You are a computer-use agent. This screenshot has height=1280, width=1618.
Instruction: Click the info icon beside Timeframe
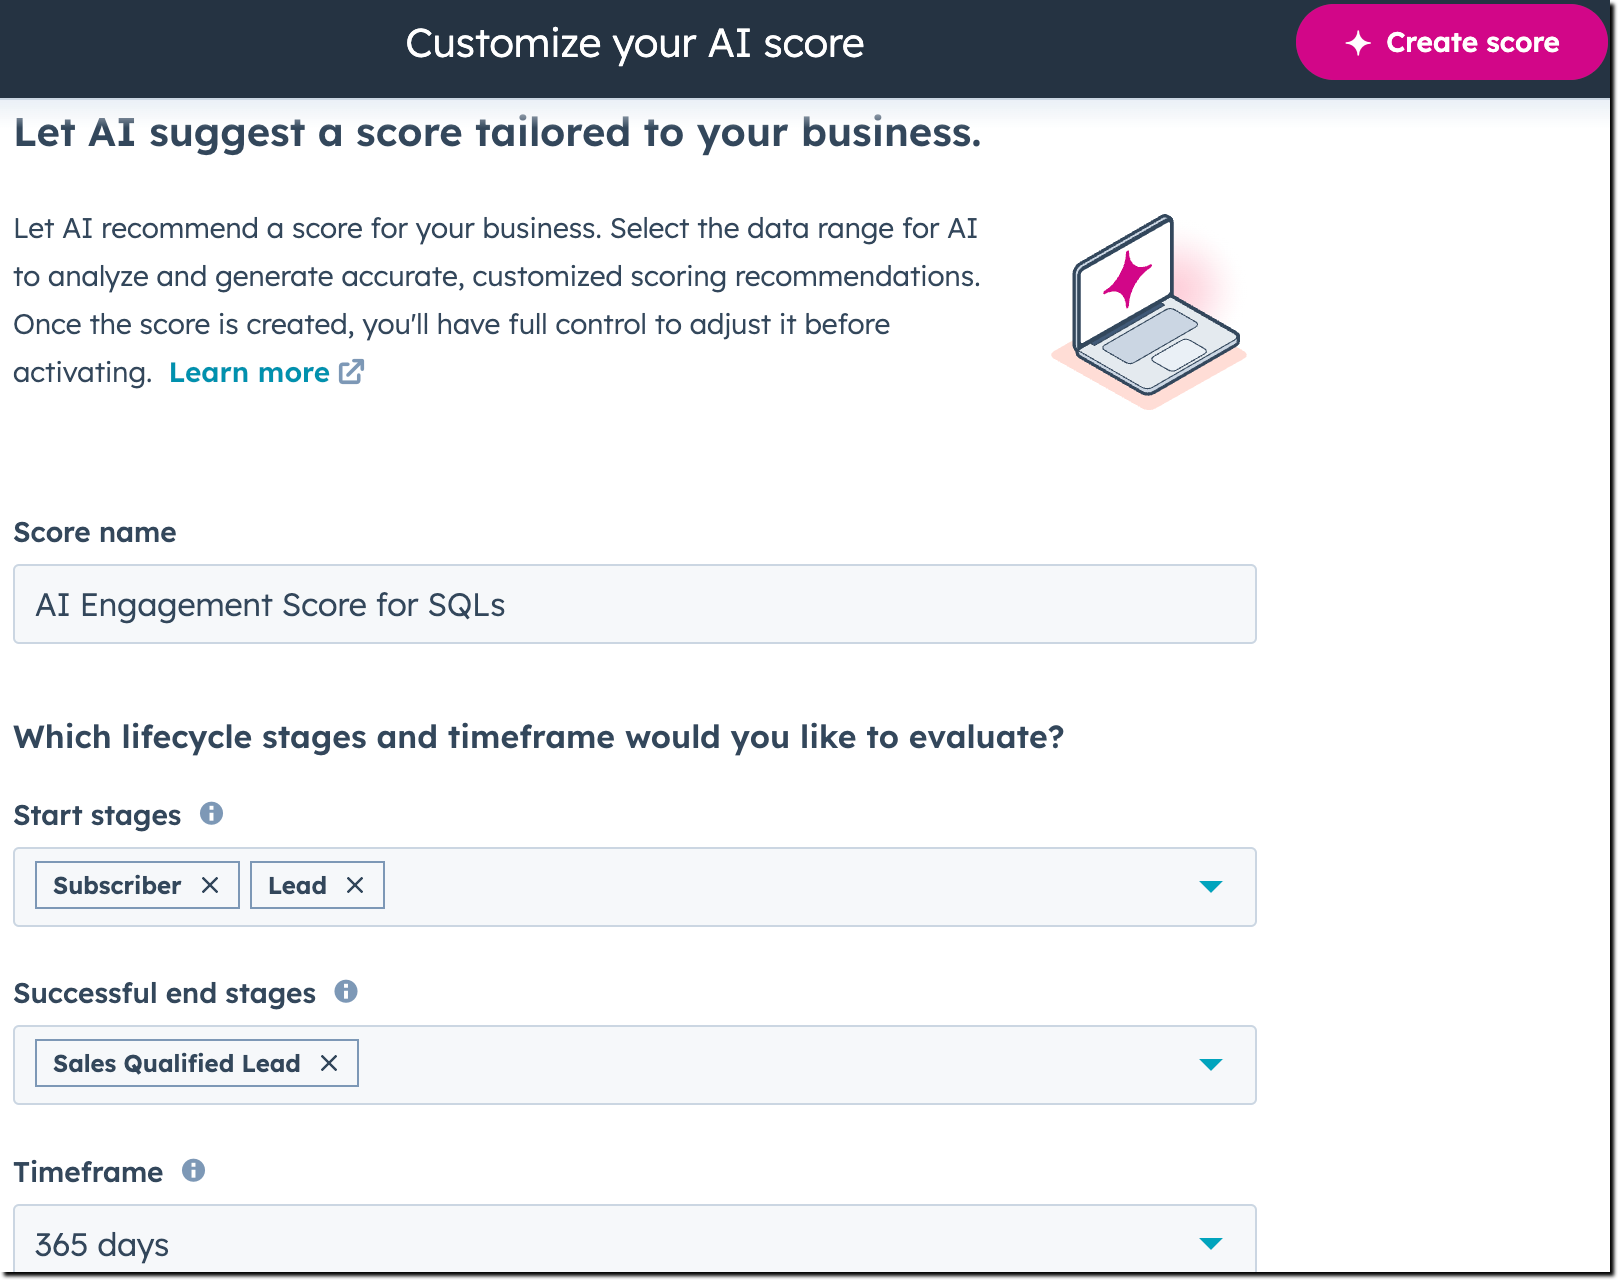[193, 1170]
